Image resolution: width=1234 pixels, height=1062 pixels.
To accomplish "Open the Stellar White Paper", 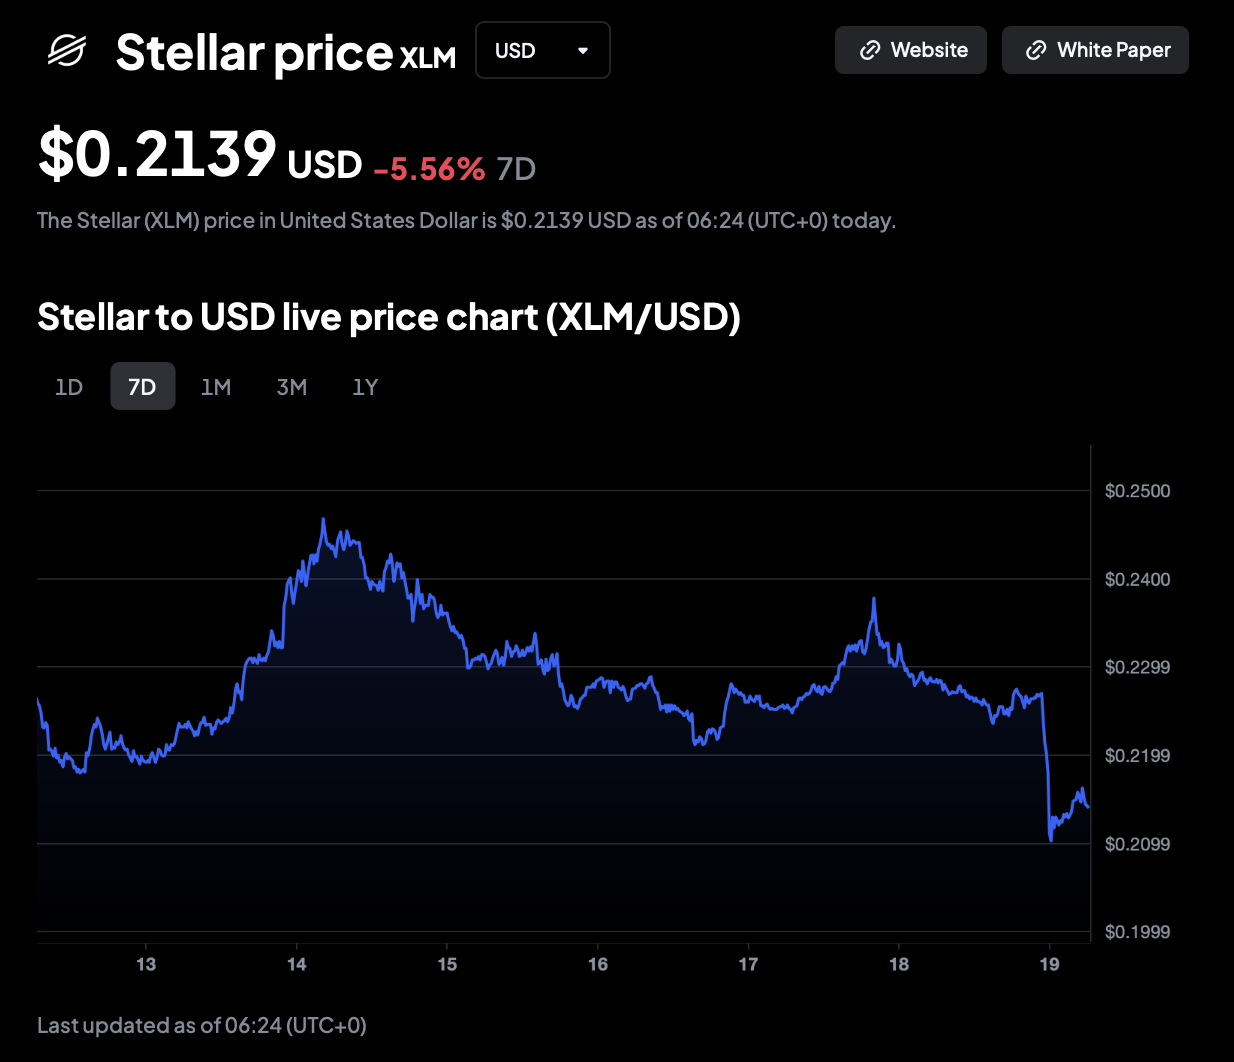I will coord(1095,50).
